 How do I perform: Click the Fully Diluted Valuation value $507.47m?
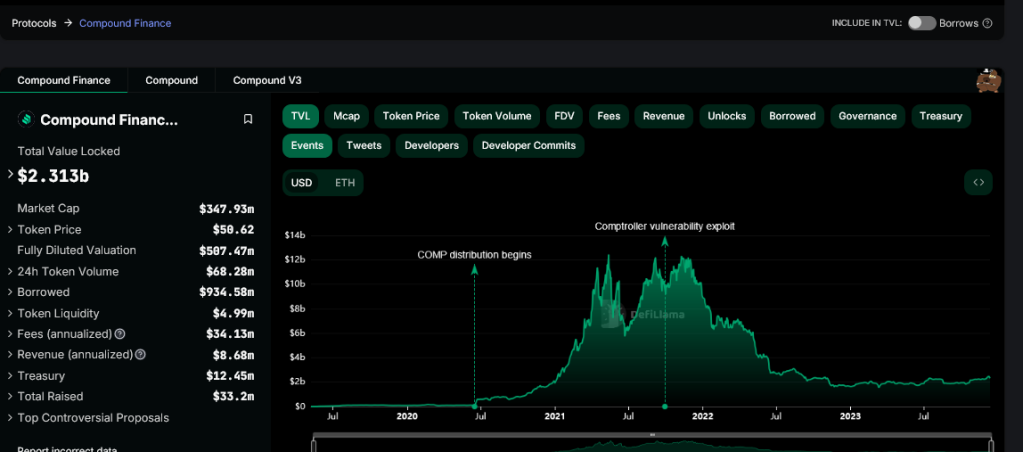pyautogui.click(x=226, y=250)
